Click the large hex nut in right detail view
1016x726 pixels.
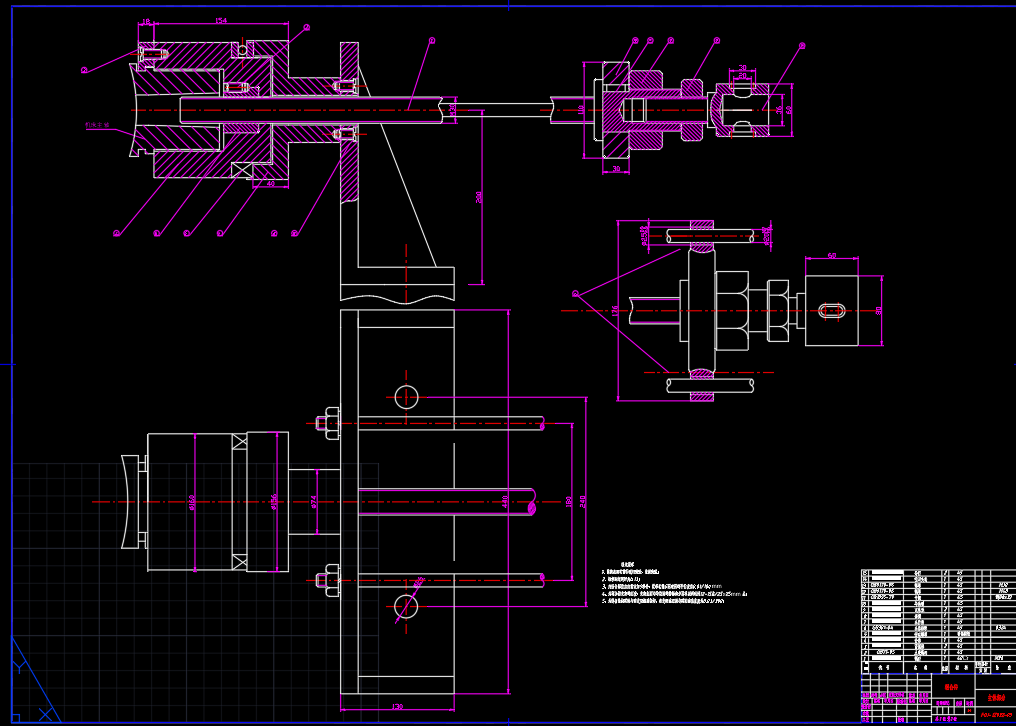coord(731,311)
